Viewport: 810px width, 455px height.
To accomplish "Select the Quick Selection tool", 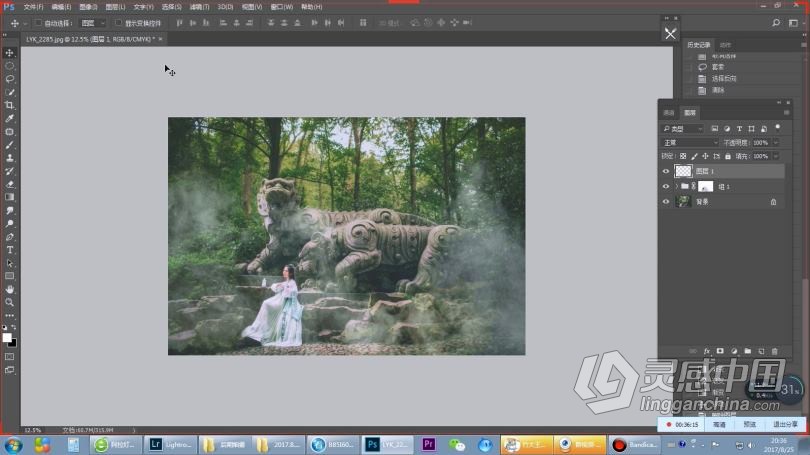I will point(9,92).
